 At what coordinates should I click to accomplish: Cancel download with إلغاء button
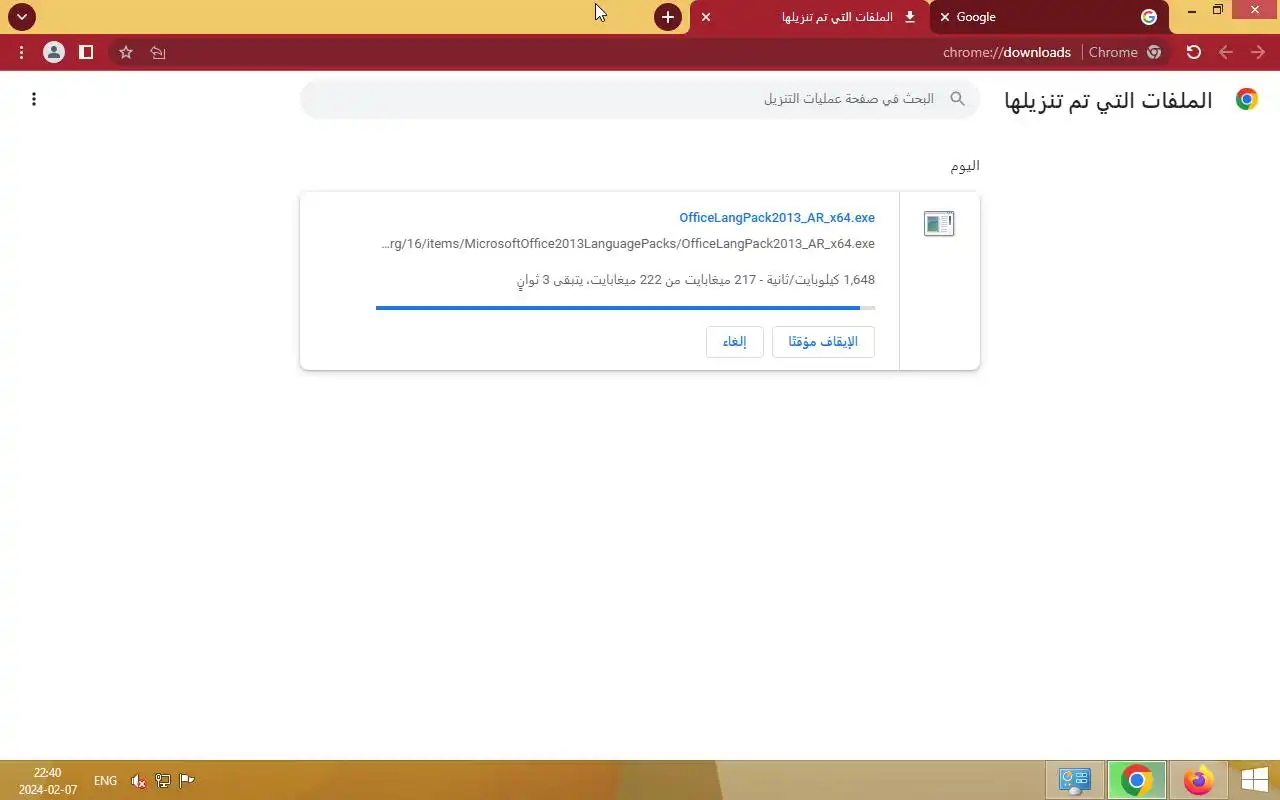pyautogui.click(x=735, y=342)
